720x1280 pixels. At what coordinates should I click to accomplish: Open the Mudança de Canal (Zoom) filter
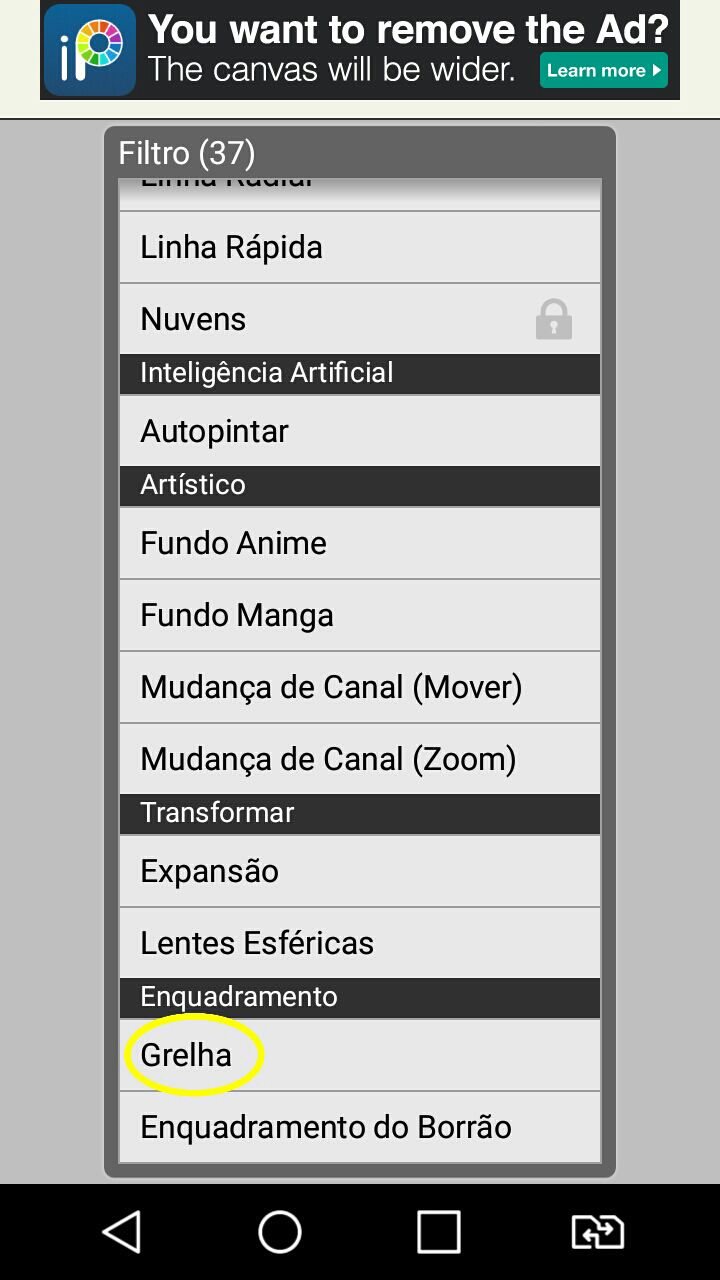tap(360, 759)
